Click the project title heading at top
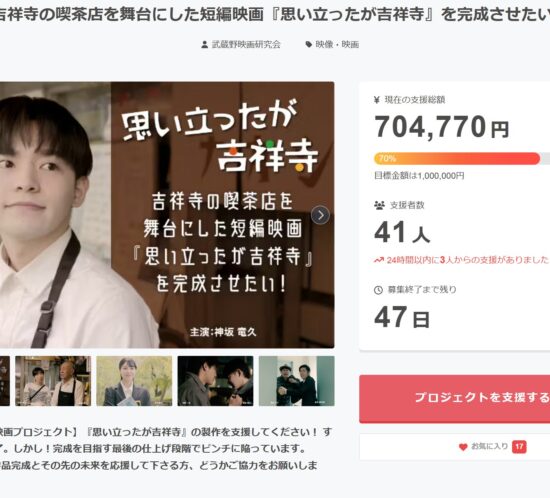Screen dimensions: 550x498 (275, 14)
